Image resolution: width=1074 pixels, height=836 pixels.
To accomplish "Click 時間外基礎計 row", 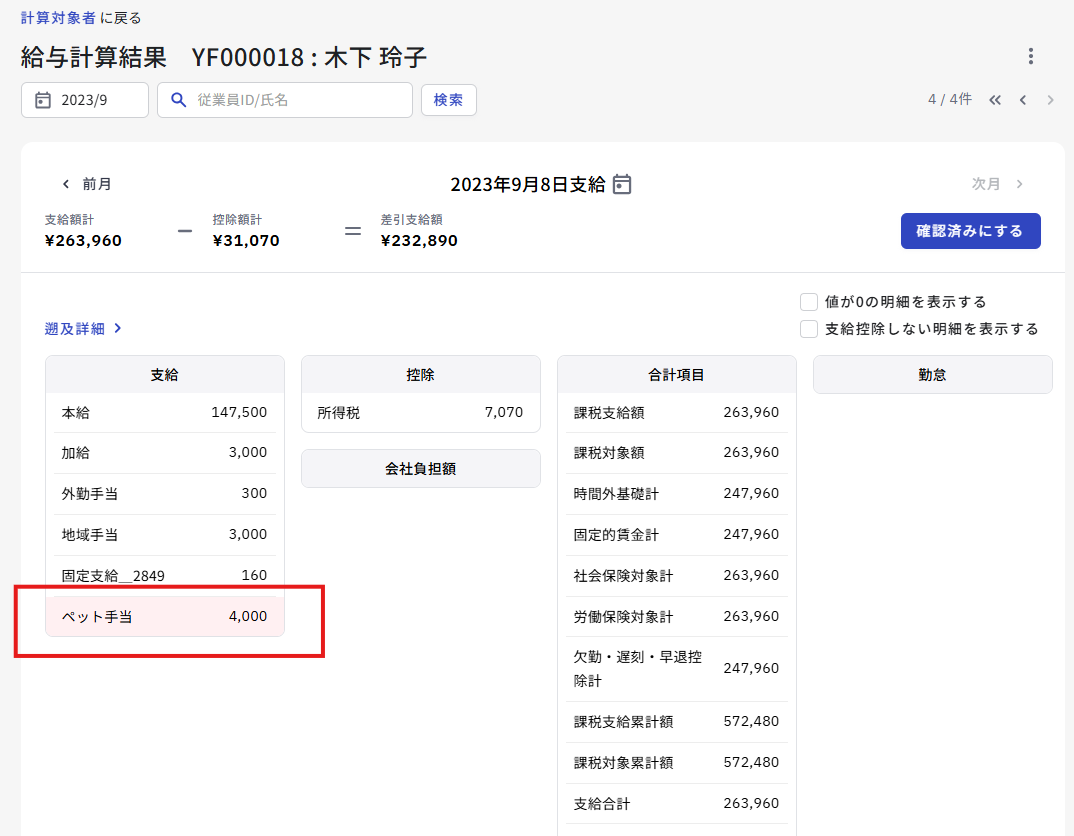I will click(x=677, y=494).
